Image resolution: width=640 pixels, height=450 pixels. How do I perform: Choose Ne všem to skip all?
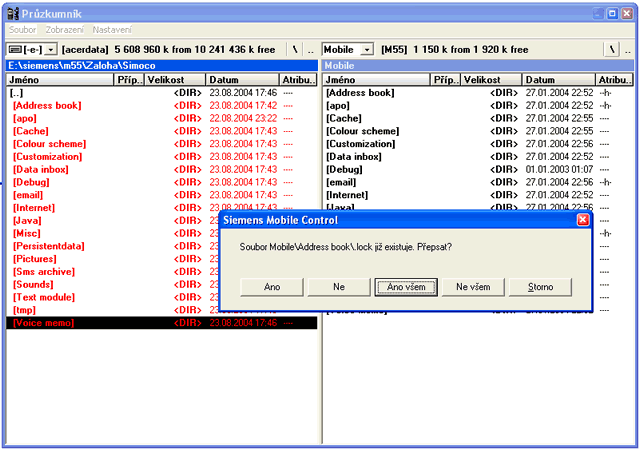tap(473, 287)
